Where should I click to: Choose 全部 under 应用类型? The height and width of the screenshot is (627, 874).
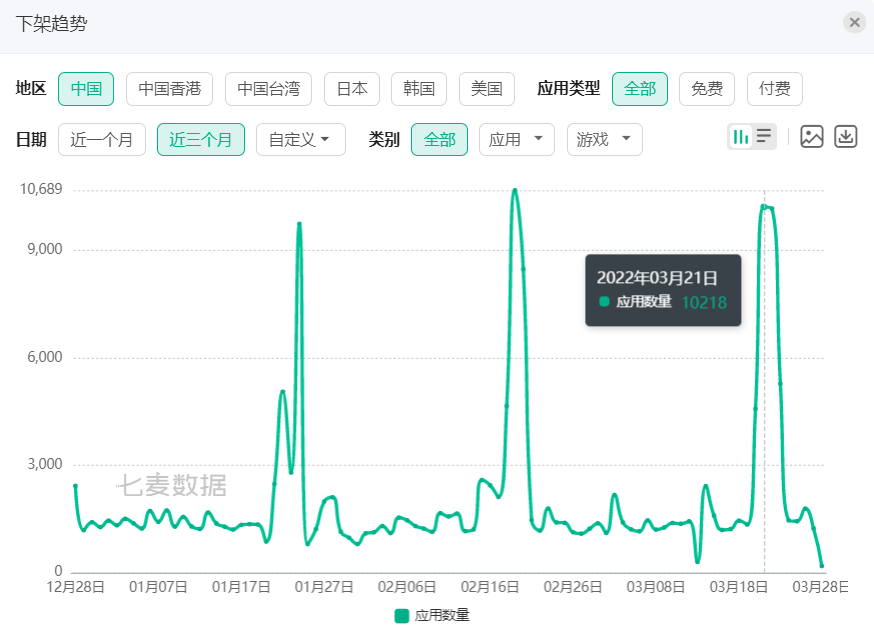[x=640, y=89]
